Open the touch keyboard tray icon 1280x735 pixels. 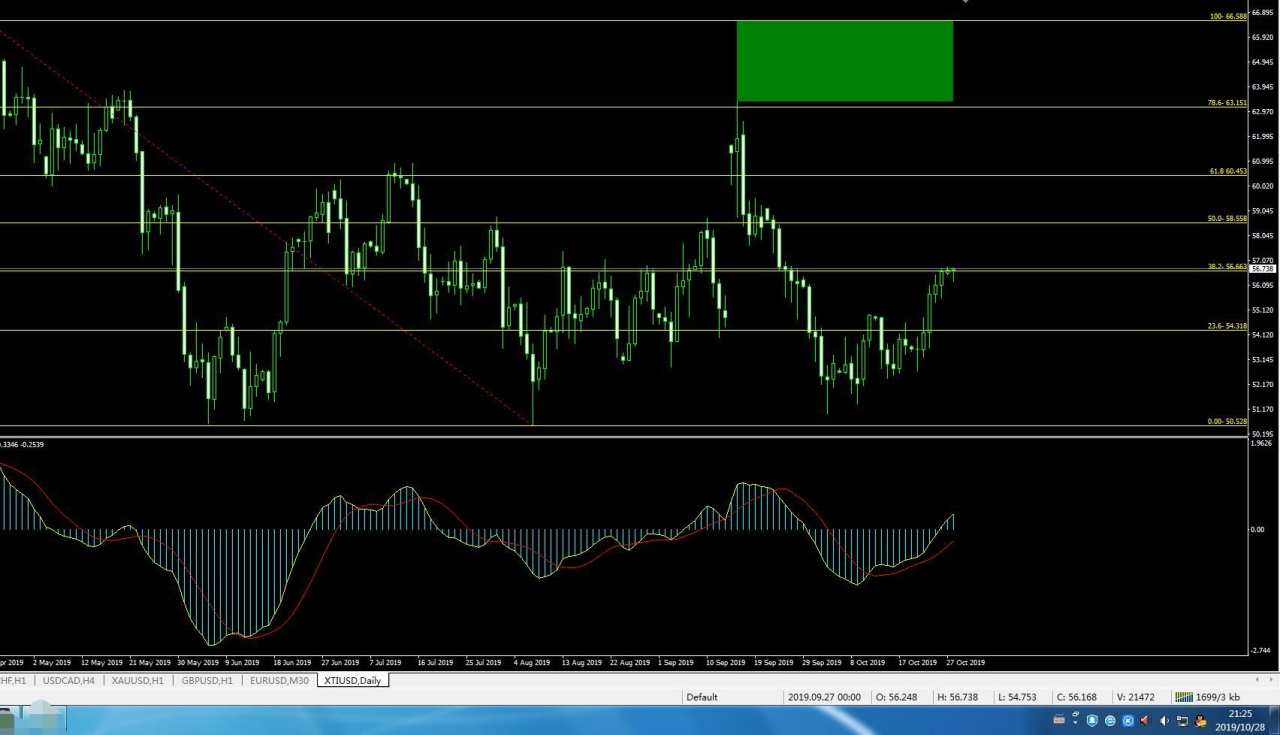(1059, 720)
